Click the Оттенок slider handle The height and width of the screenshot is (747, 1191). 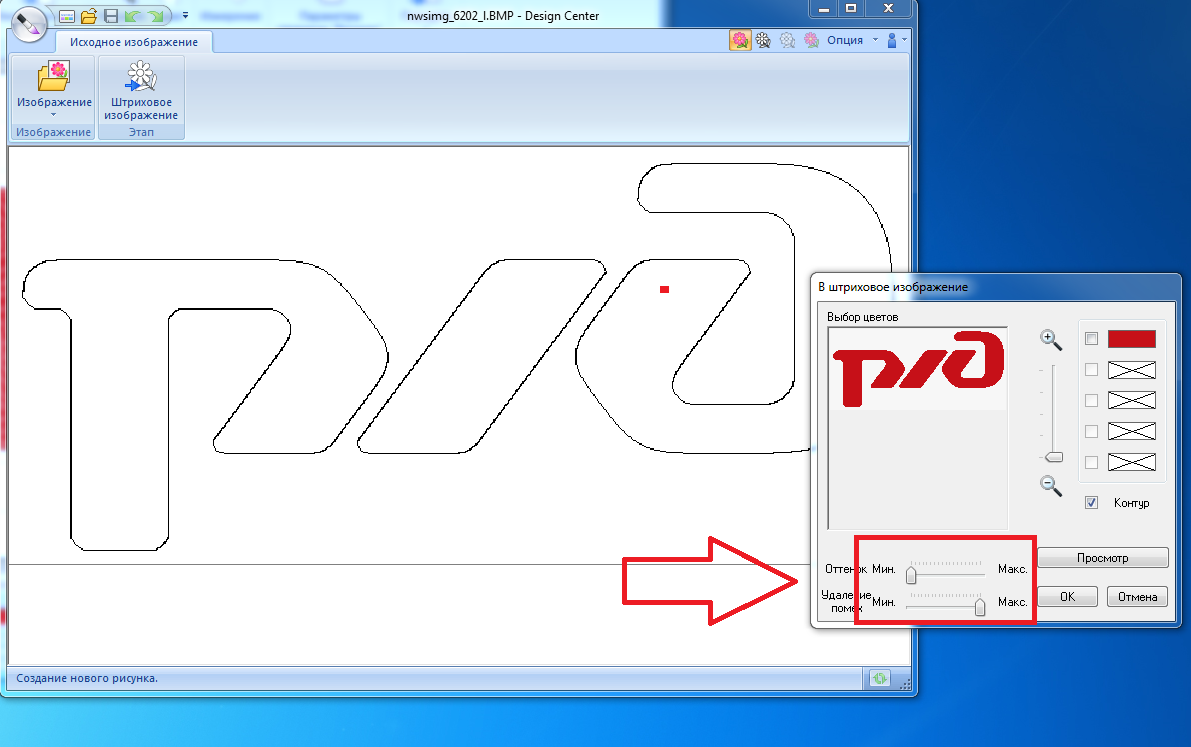(911, 575)
